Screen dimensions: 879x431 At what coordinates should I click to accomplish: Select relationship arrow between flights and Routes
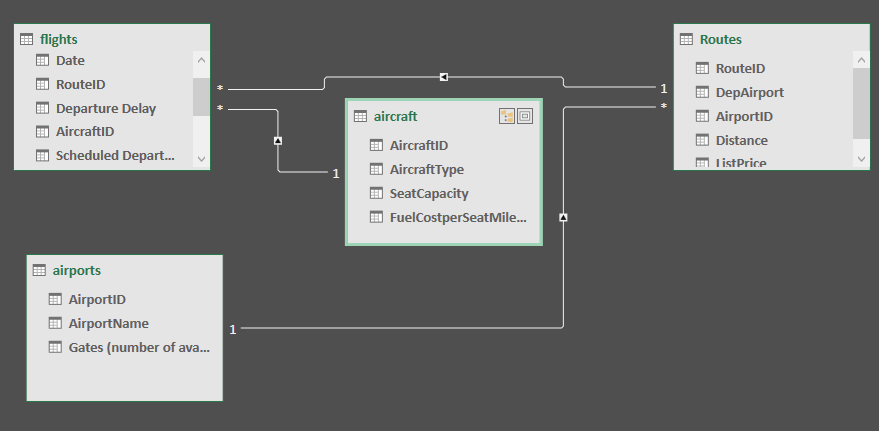point(443,76)
